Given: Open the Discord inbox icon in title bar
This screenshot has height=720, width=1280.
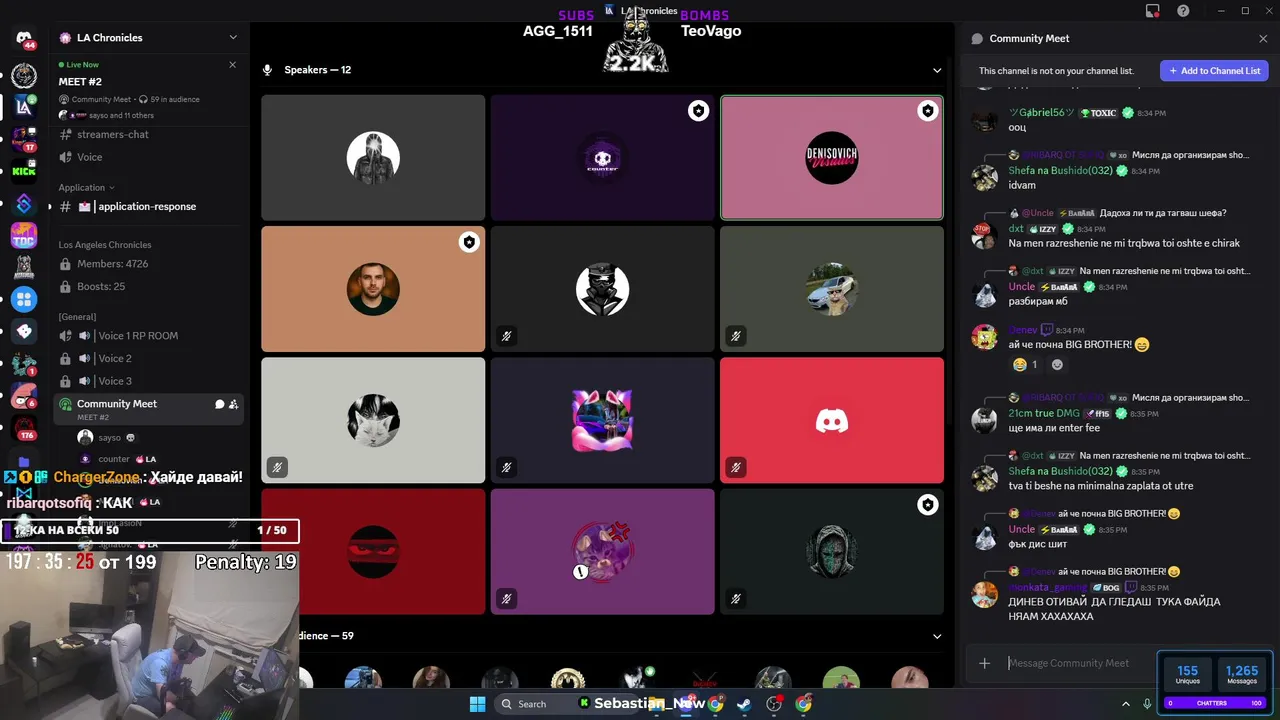Looking at the screenshot, I should [1153, 11].
